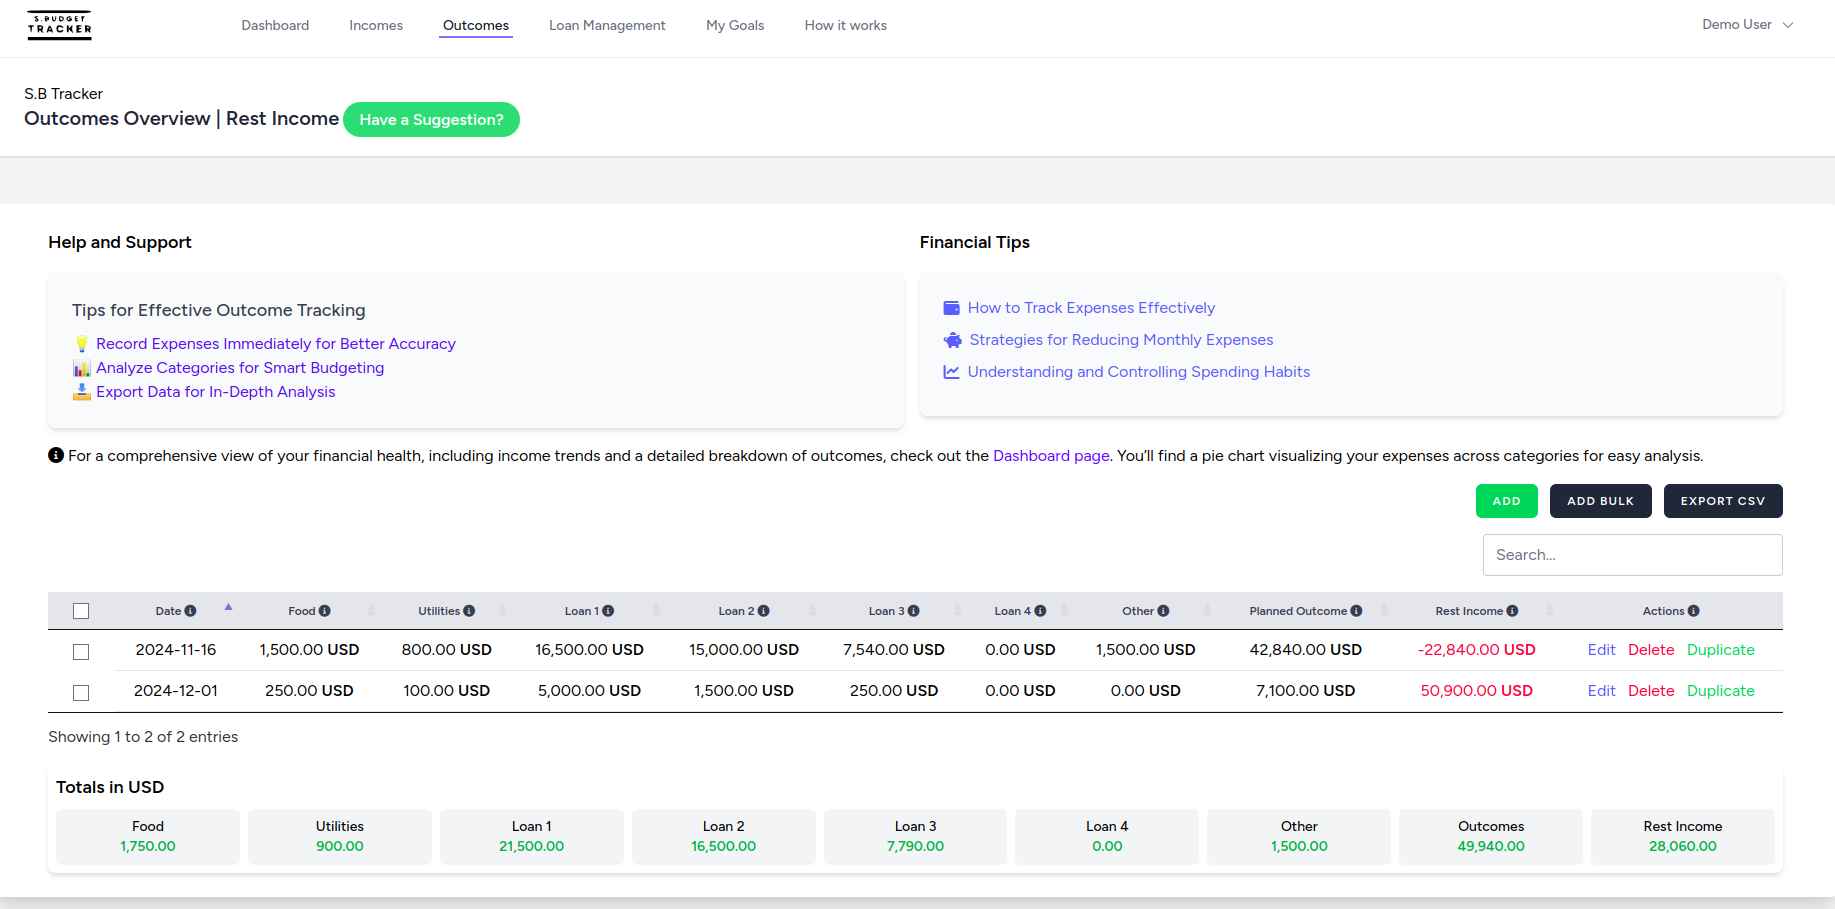This screenshot has width=1835, height=909.
Task: Click the info icon next to Date header
Action: pyautogui.click(x=190, y=611)
